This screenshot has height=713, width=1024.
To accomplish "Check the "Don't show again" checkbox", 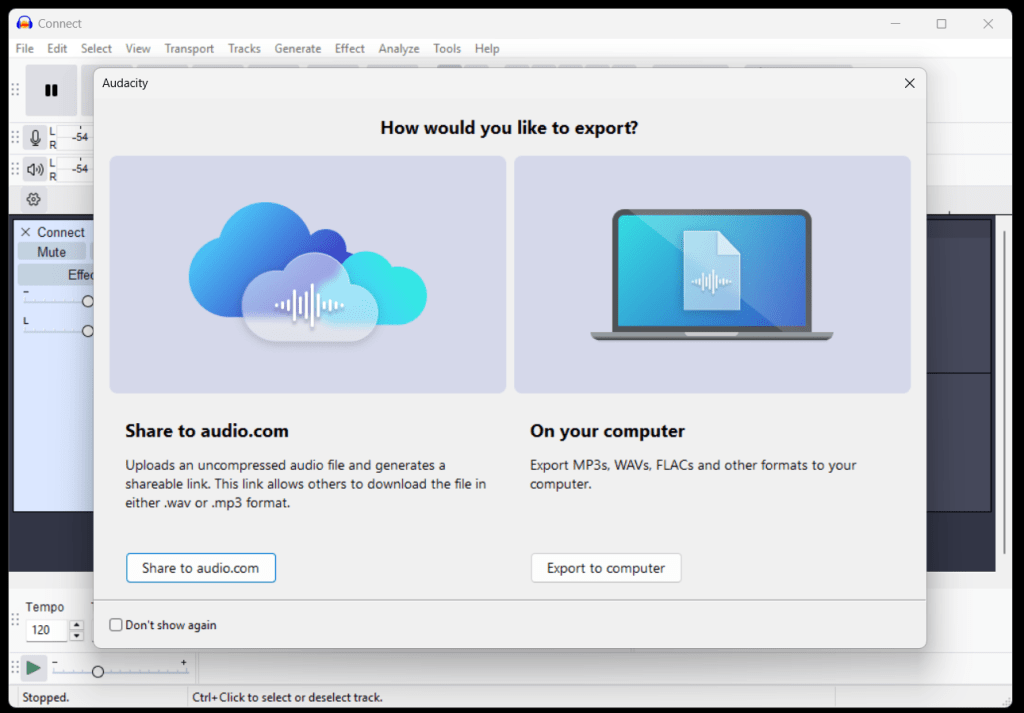I will point(116,625).
